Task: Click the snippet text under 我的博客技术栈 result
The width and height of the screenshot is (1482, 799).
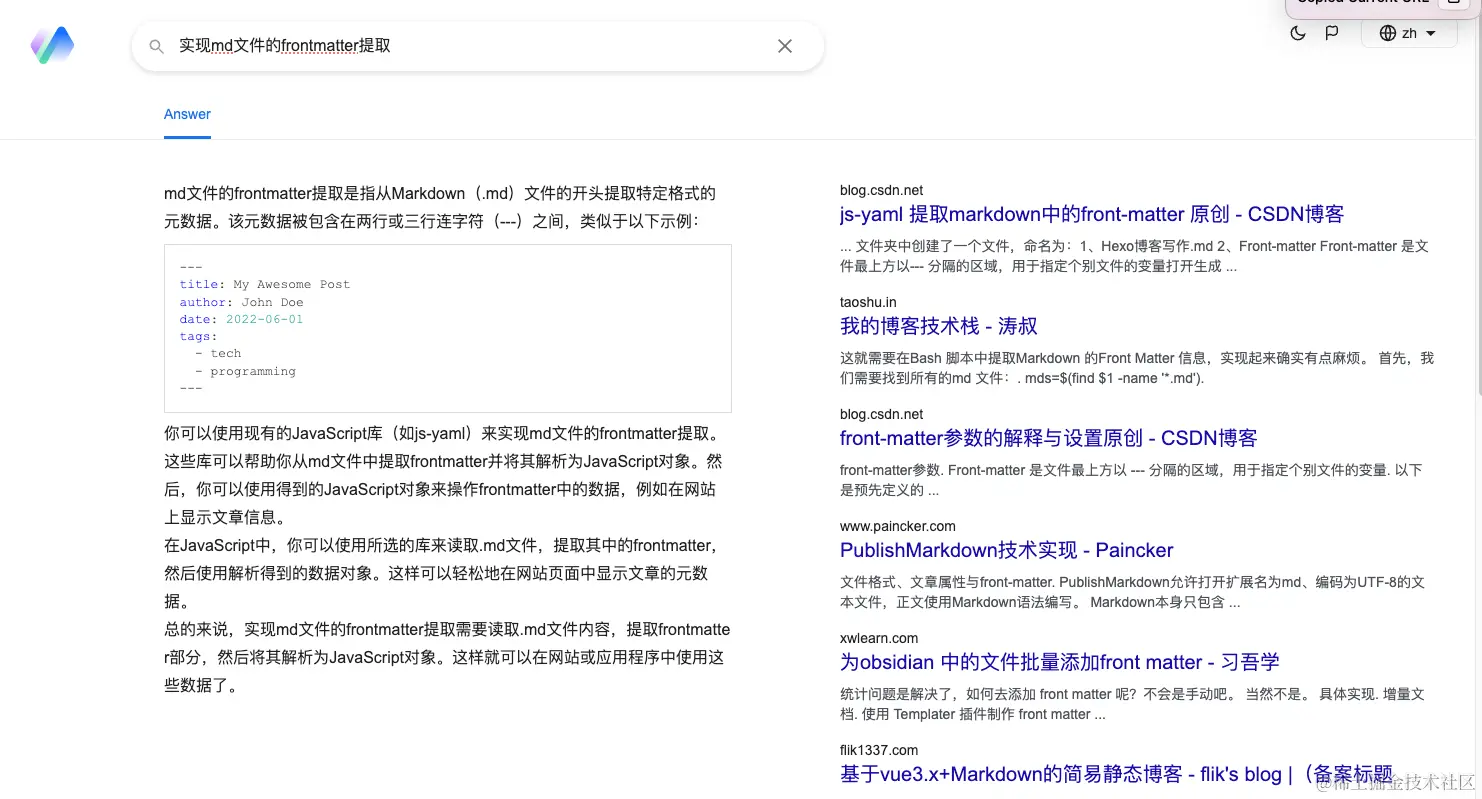Action: [x=1137, y=368]
